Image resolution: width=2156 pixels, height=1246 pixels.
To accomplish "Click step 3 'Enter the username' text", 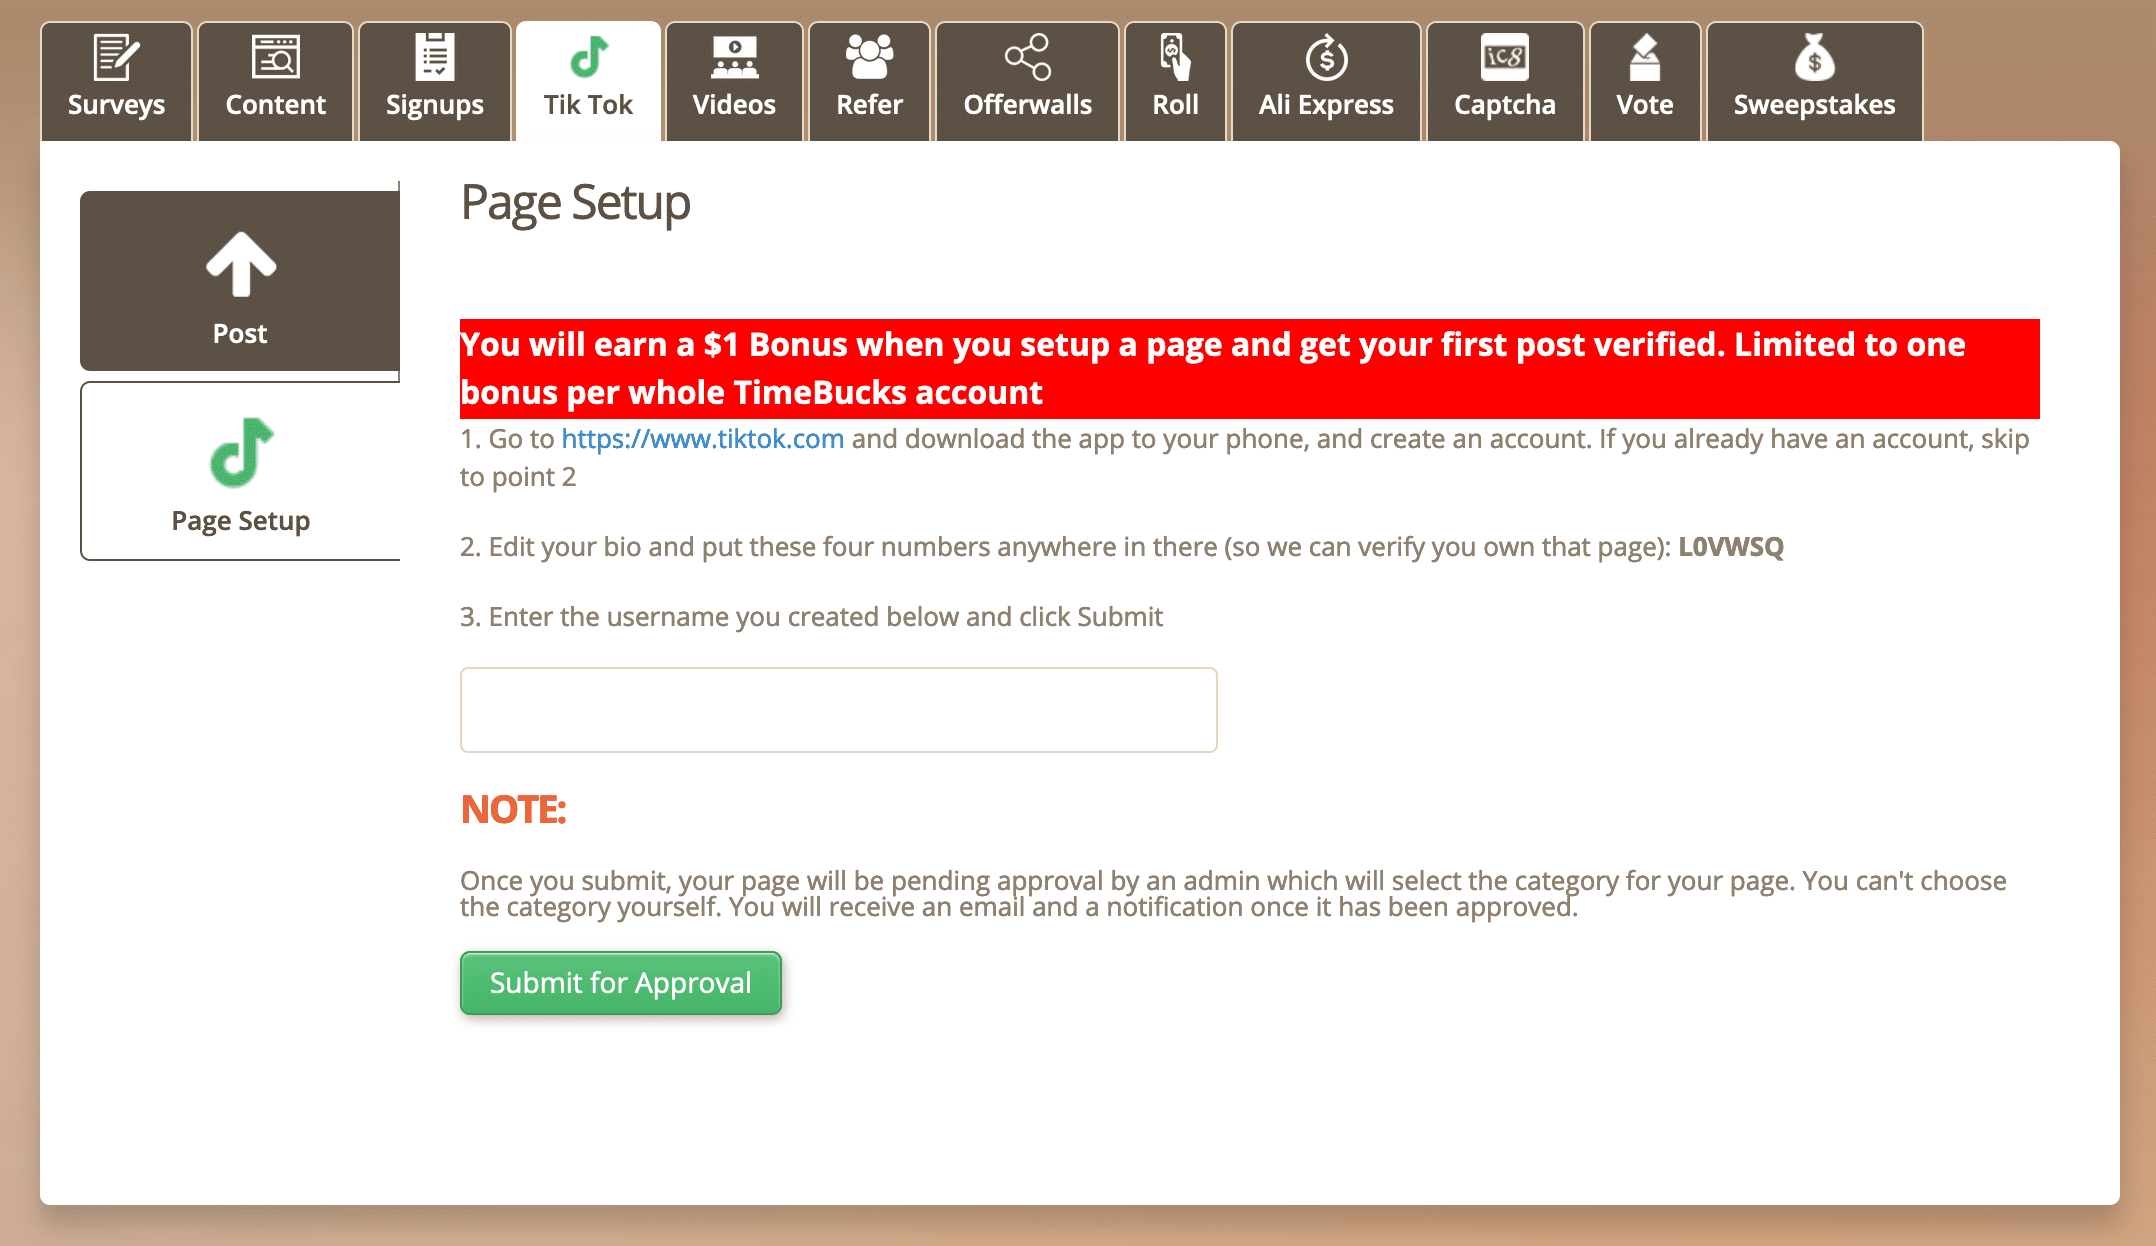I will point(811,617).
